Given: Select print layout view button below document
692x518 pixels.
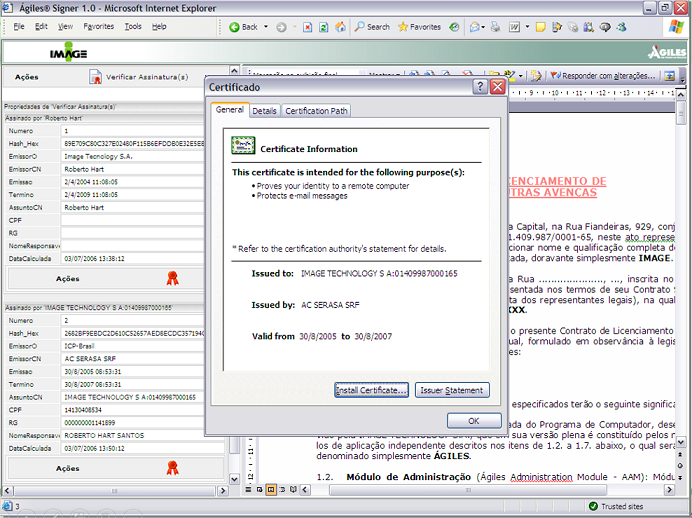Looking at the screenshot, I should 271,489.
